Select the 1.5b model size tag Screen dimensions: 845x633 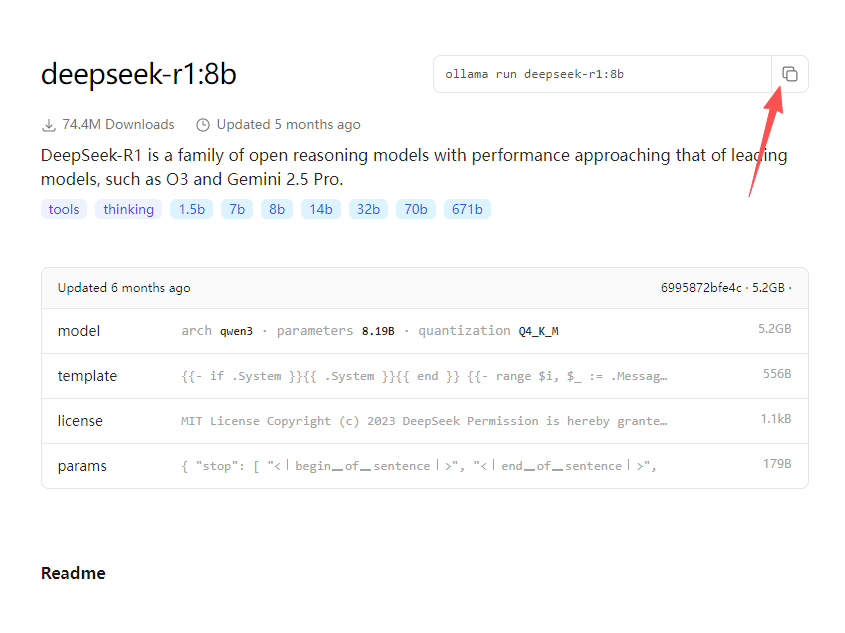click(x=191, y=209)
